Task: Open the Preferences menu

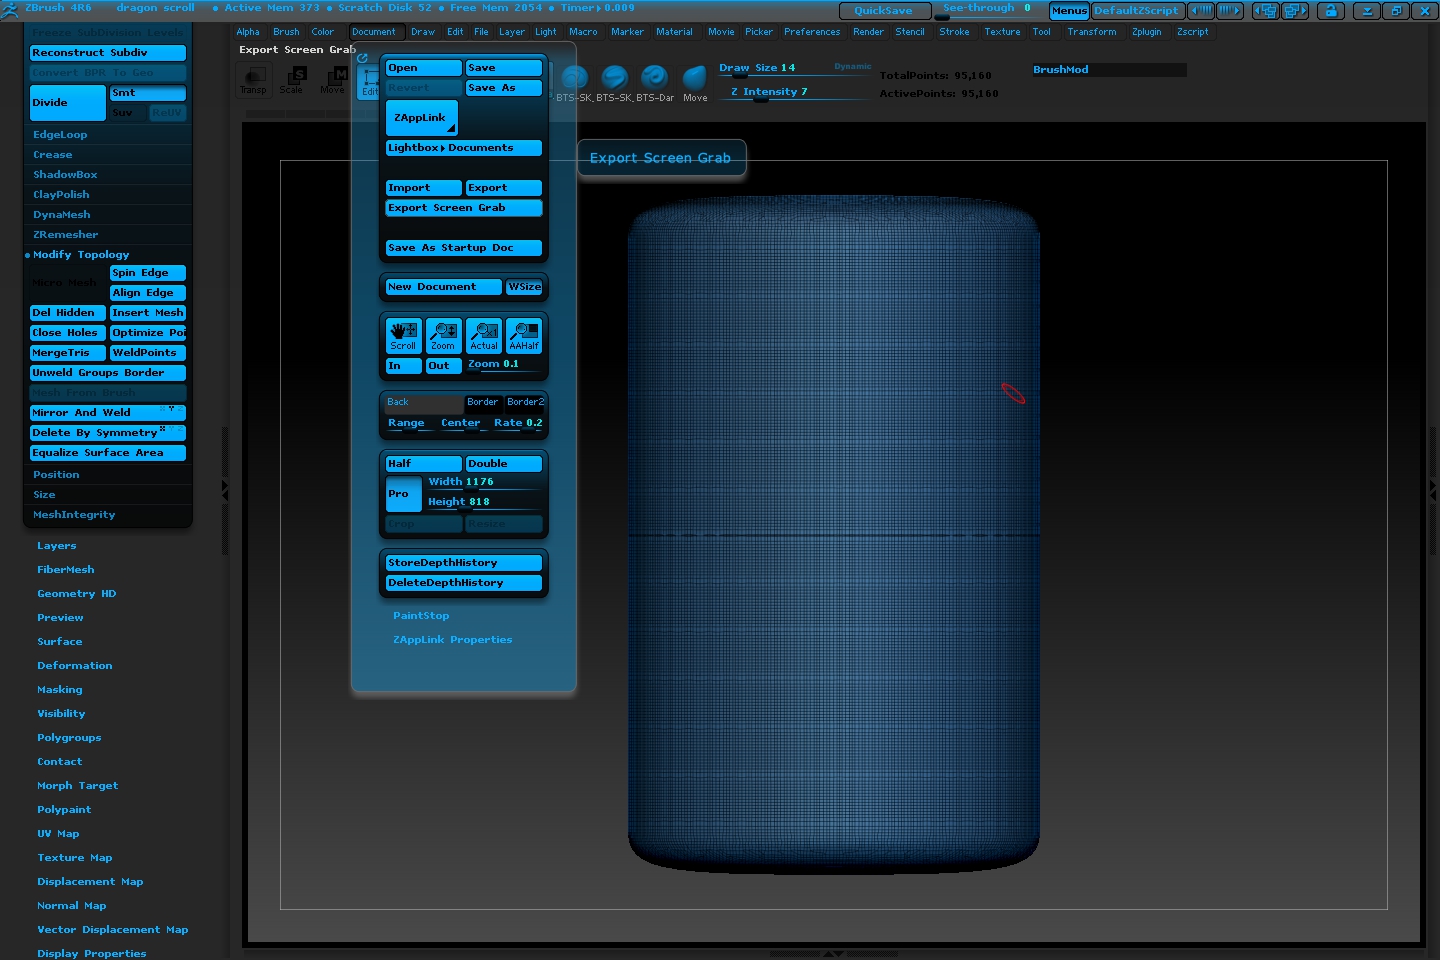Action: [811, 32]
